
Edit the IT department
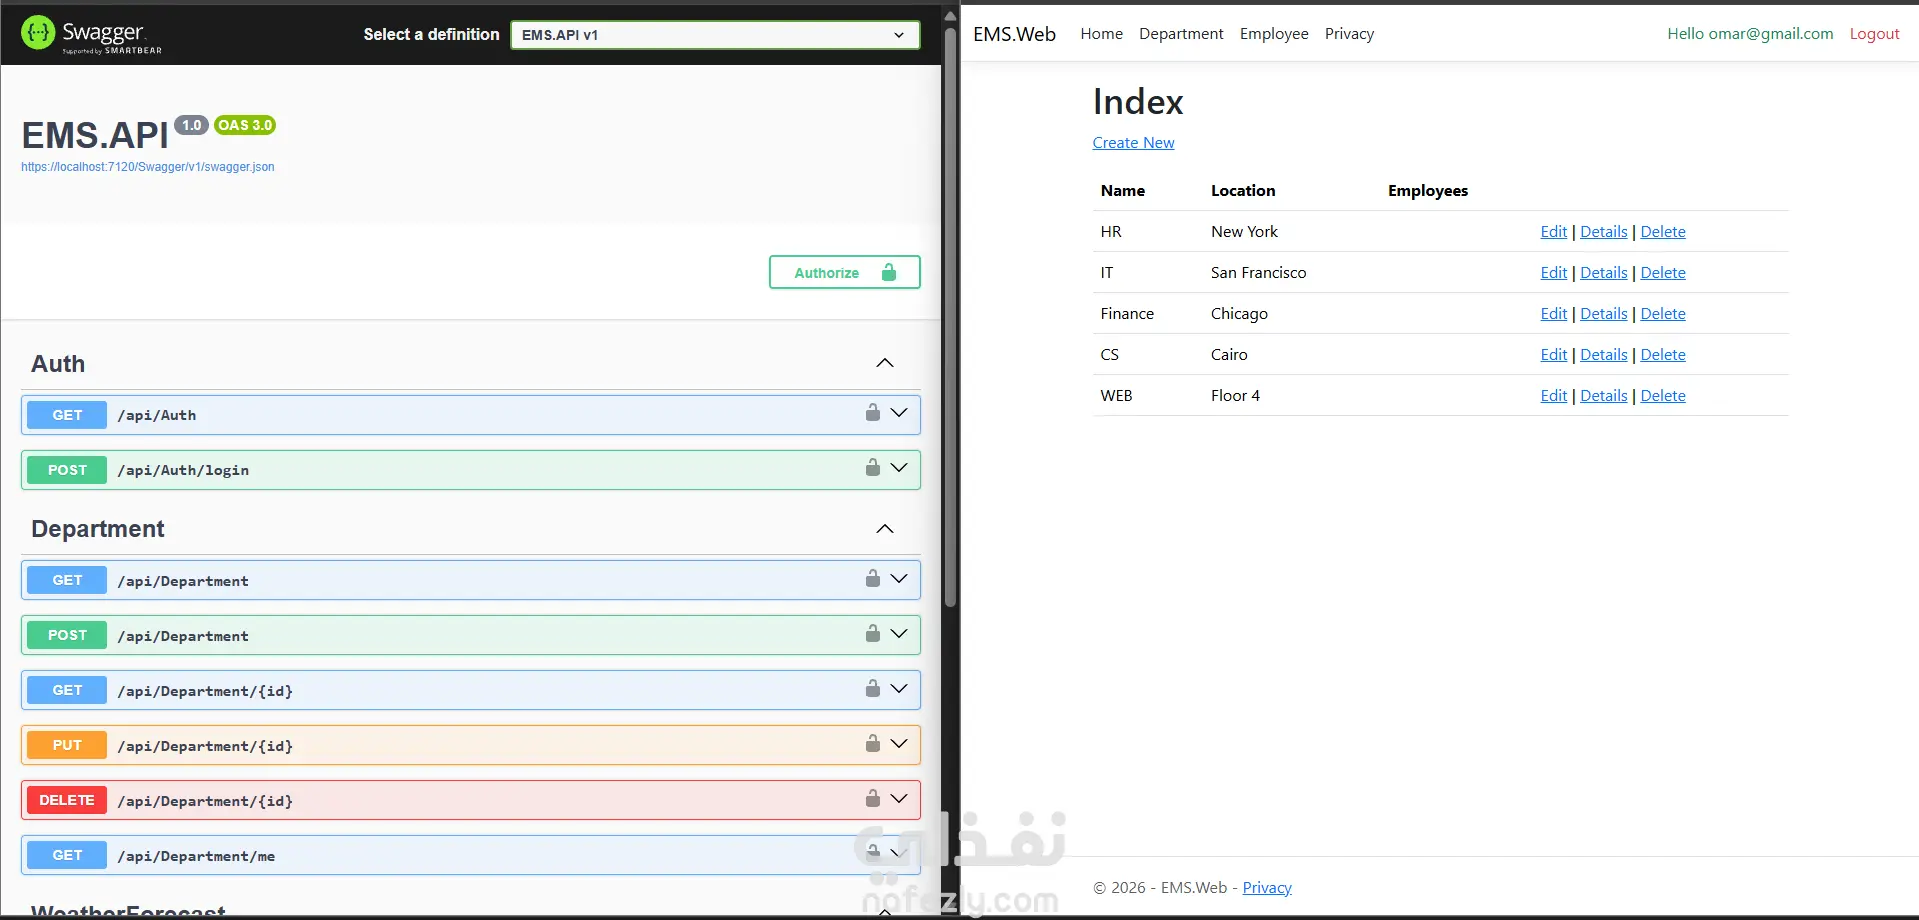[1553, 273]
